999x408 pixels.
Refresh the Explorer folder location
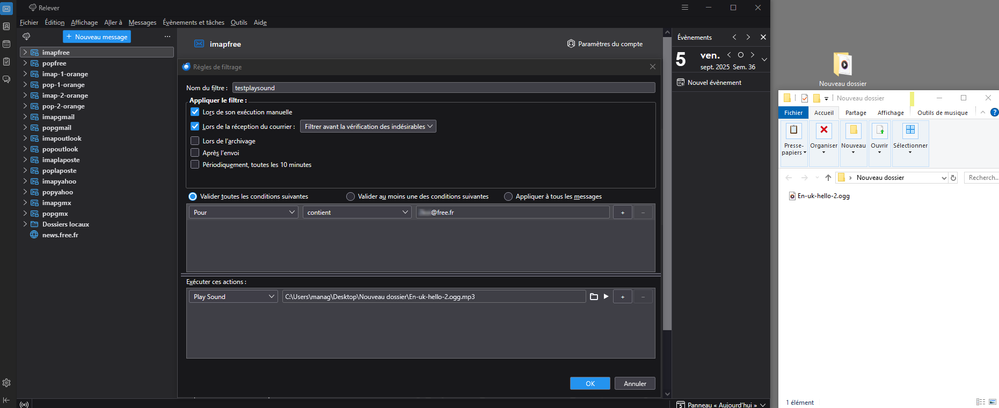[953, 177]
